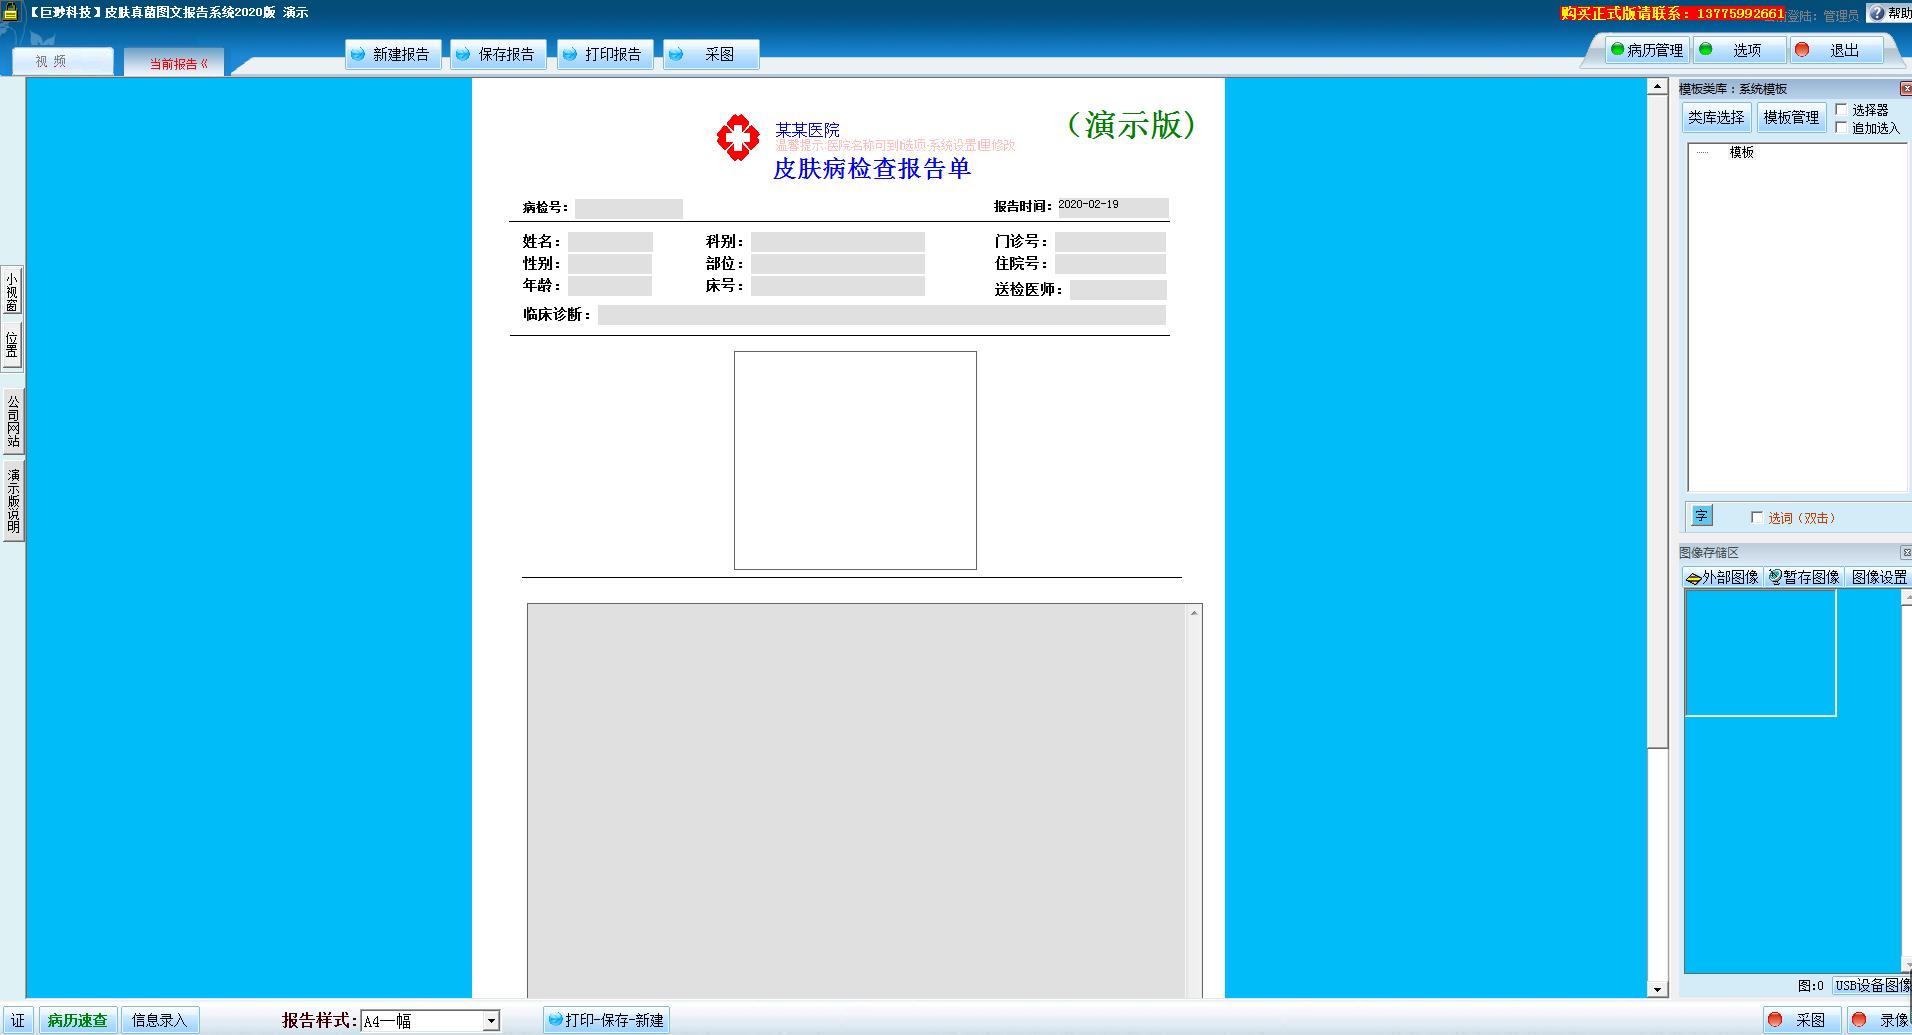Click the 图:0 image count label

coord(1810,985)
